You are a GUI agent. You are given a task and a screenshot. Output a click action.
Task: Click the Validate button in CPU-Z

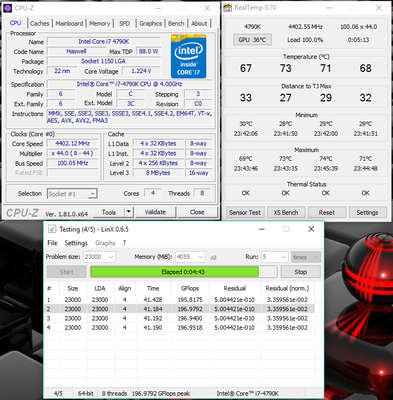click(155, 212)
